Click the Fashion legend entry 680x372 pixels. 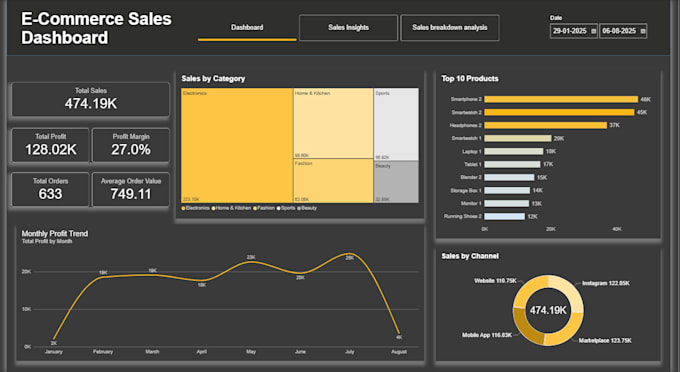(264, 208)
